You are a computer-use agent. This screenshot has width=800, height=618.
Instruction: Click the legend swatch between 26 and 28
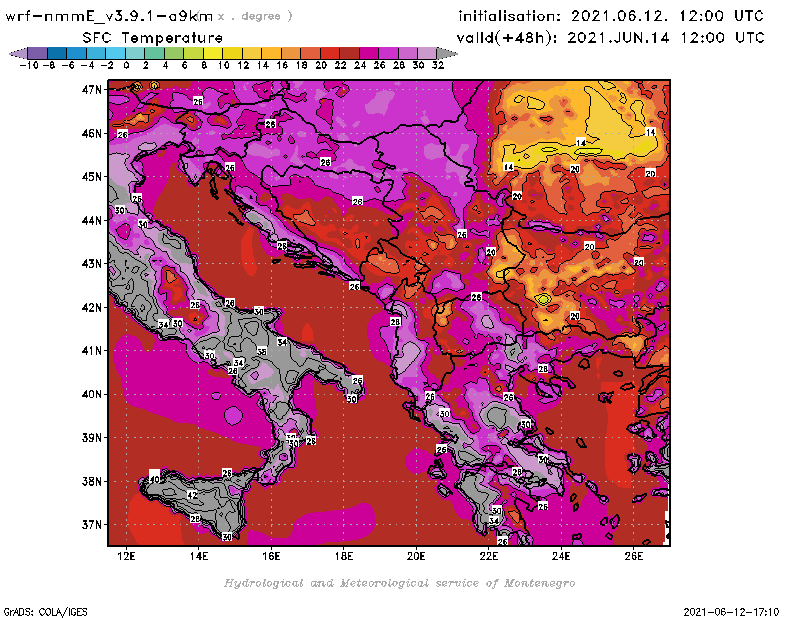coord(388,53)
